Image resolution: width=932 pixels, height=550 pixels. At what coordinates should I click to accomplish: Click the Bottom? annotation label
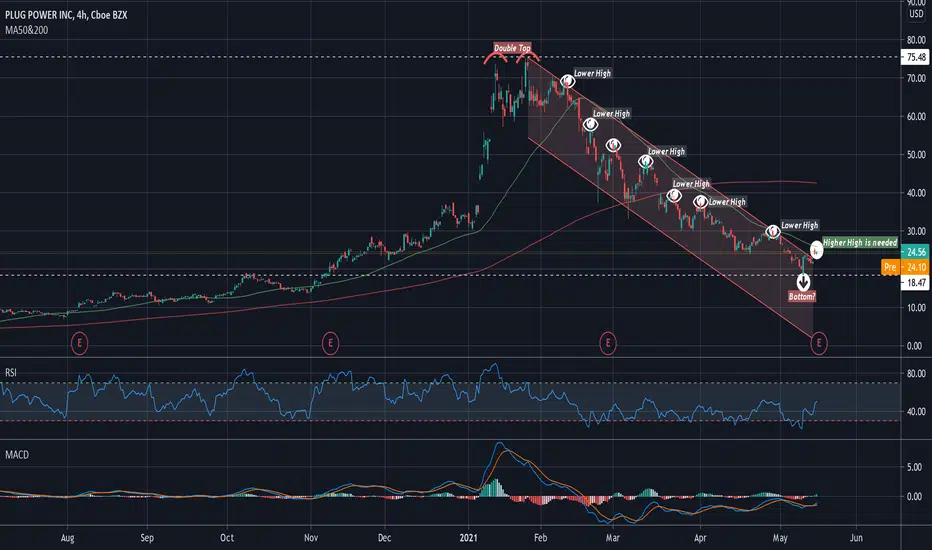tap(802, 296)
